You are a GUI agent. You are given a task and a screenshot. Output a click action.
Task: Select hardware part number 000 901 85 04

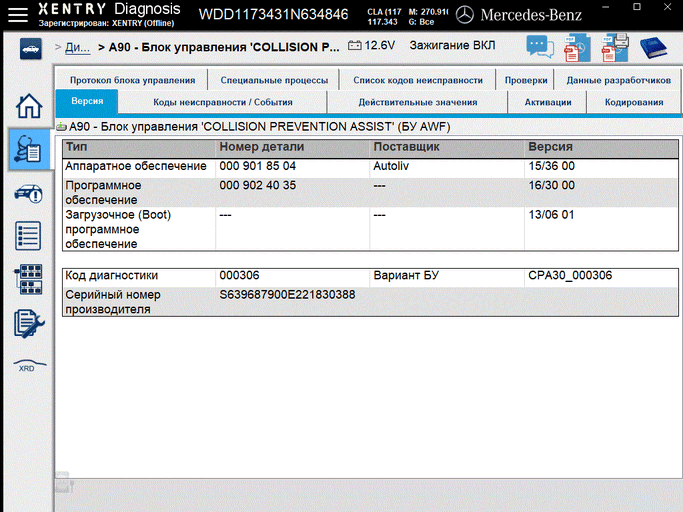[257, 166]
